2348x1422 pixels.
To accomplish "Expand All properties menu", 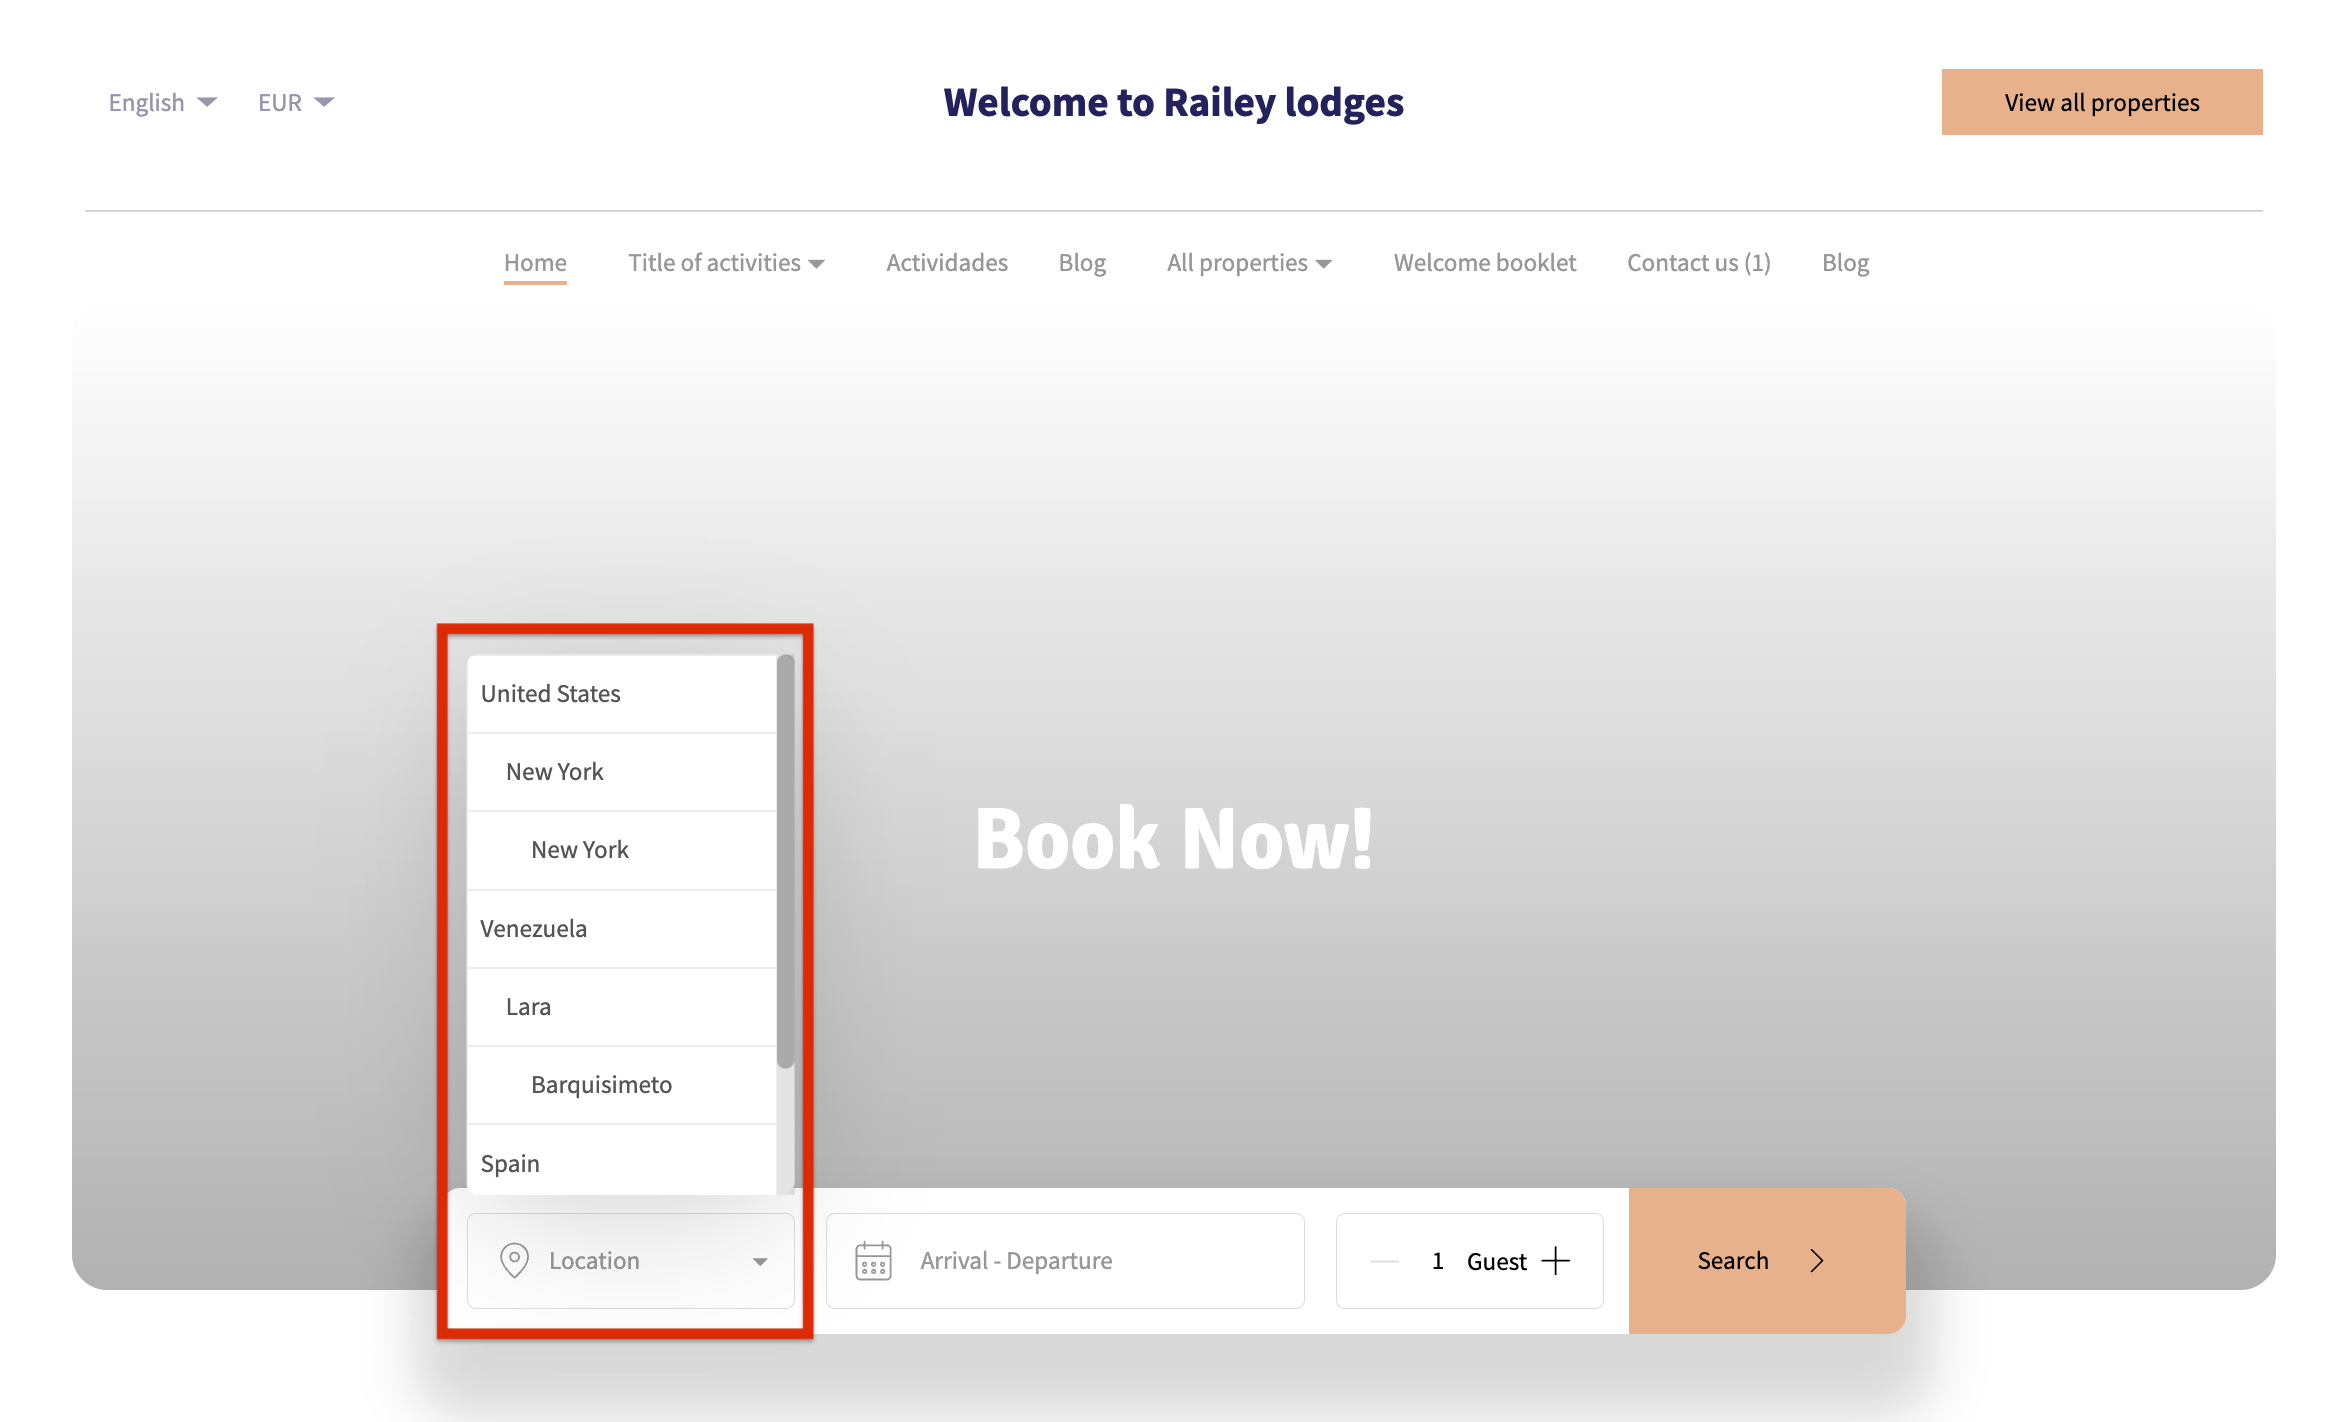I will (1249, 262).
